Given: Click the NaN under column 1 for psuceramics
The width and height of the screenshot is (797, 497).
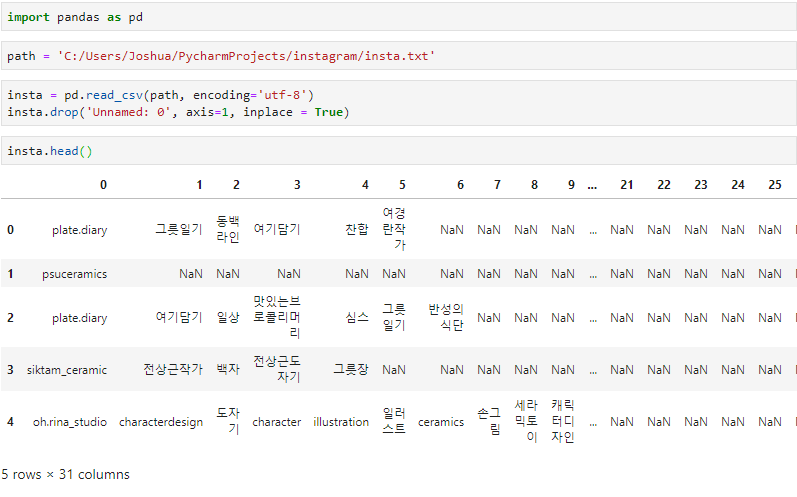Looking at the screenshot, I should pyautogui.click(x=191, y=274).
